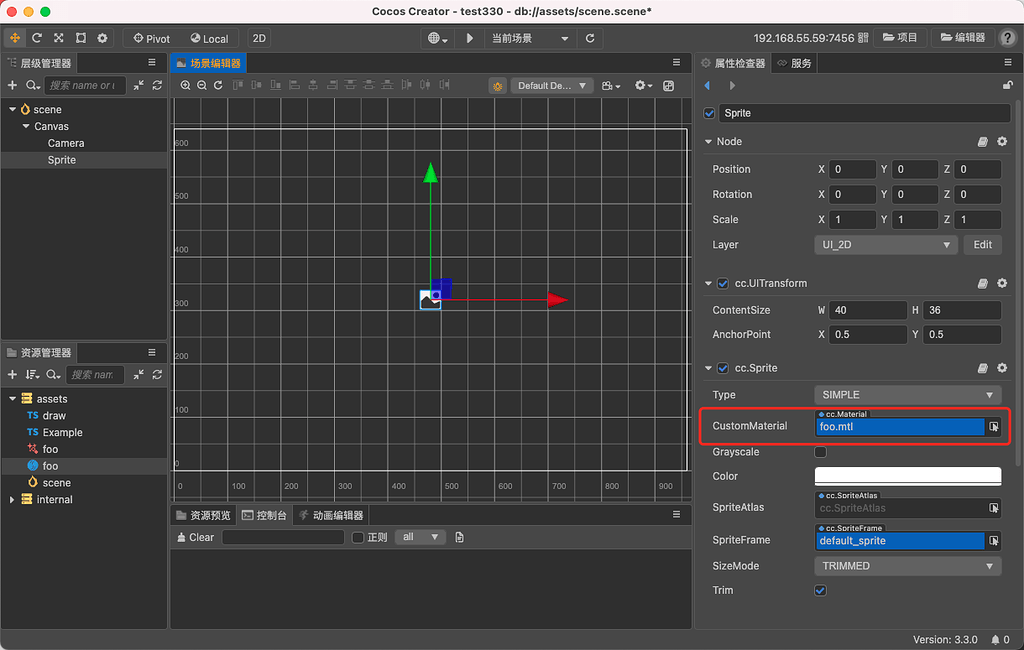Disable the cc.UITransform component checkbox
This screenshot has width=1024, height=650.
click(x=722, y=283)
